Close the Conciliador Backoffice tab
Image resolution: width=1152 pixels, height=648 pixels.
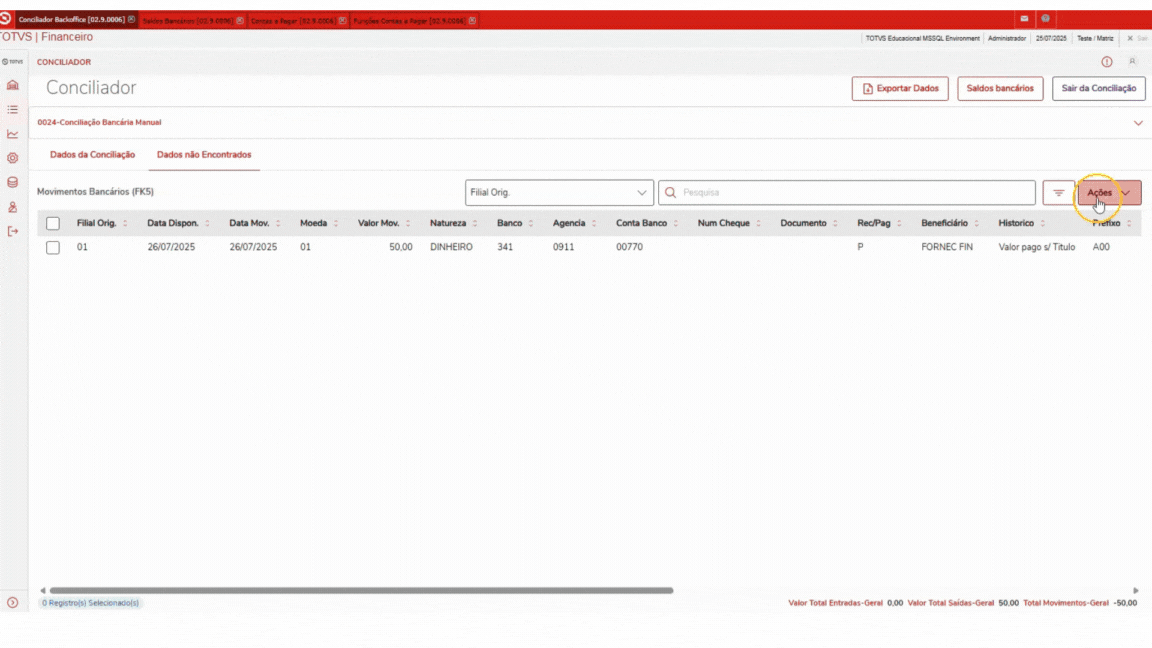(132, 20)
